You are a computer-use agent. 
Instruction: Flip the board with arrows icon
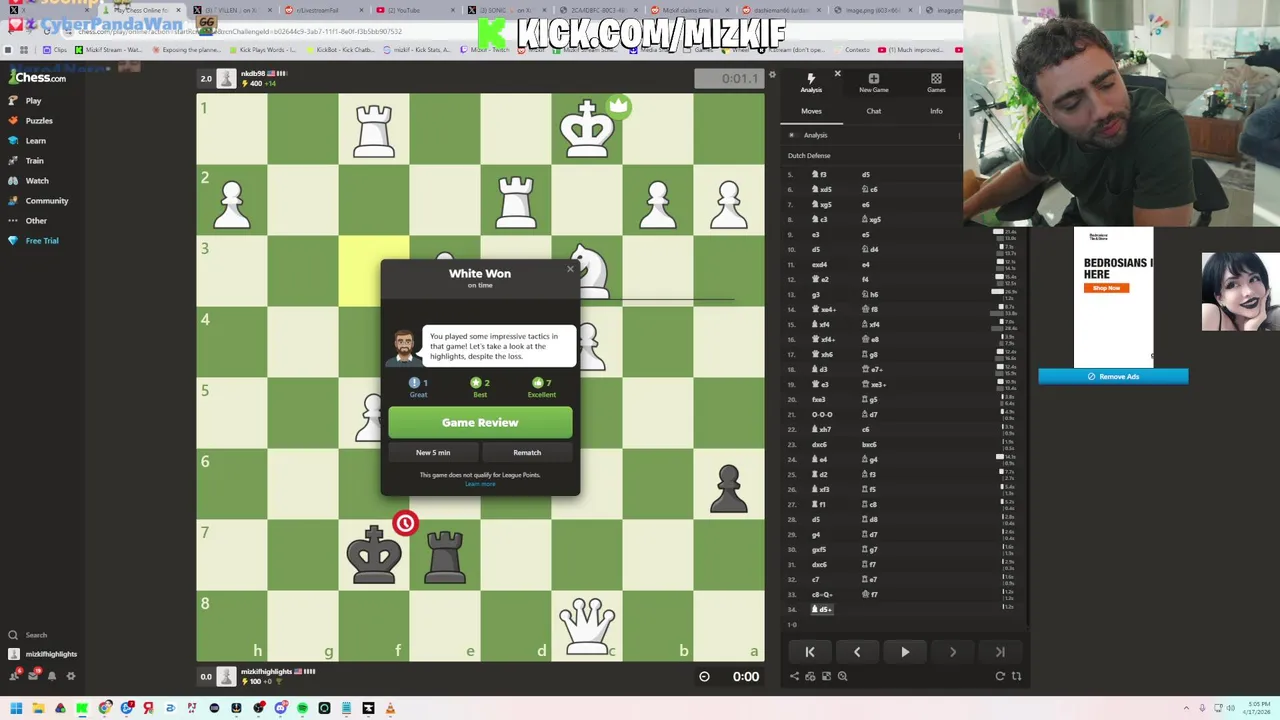[1017, 676]
